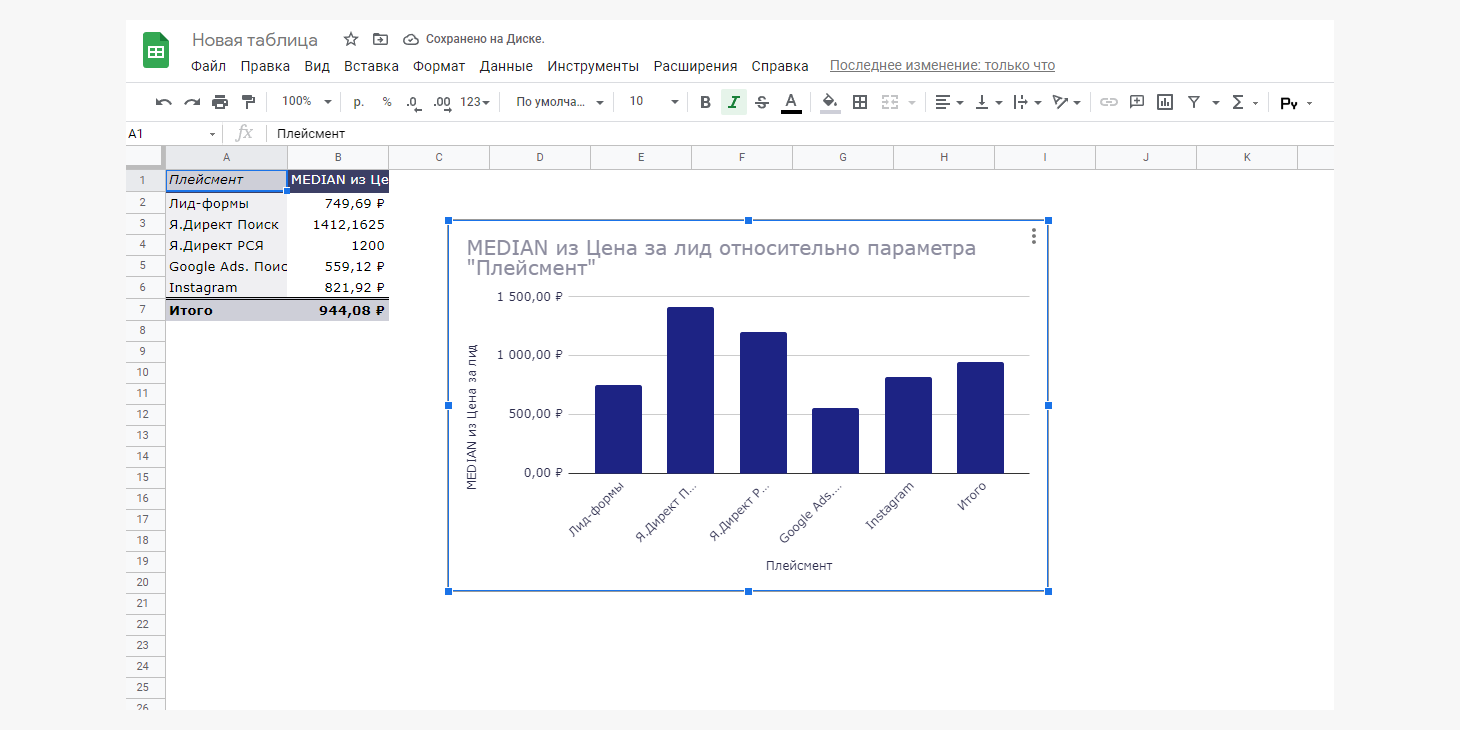Image resolution: width=1460 pixels, height=730 pixels.
Task: Turn off italic formatting
Action: [733, 102]
